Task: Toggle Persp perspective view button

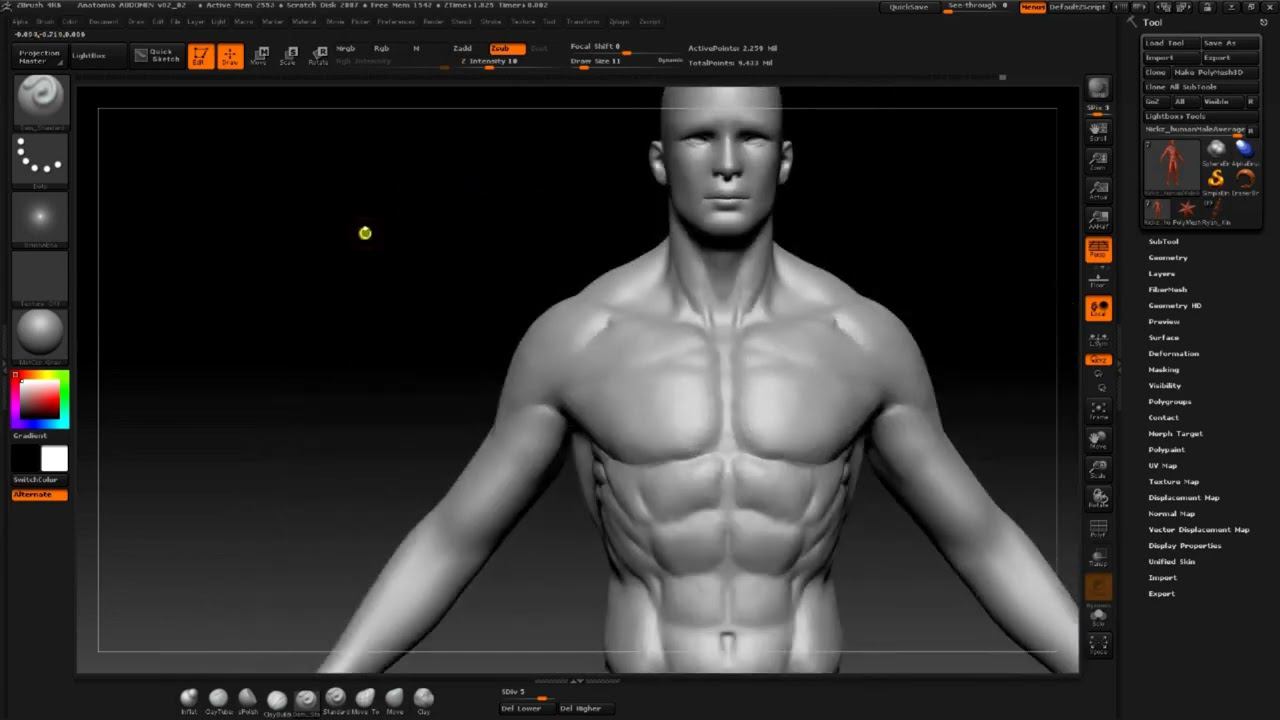Action: [x=1098, y=250]
